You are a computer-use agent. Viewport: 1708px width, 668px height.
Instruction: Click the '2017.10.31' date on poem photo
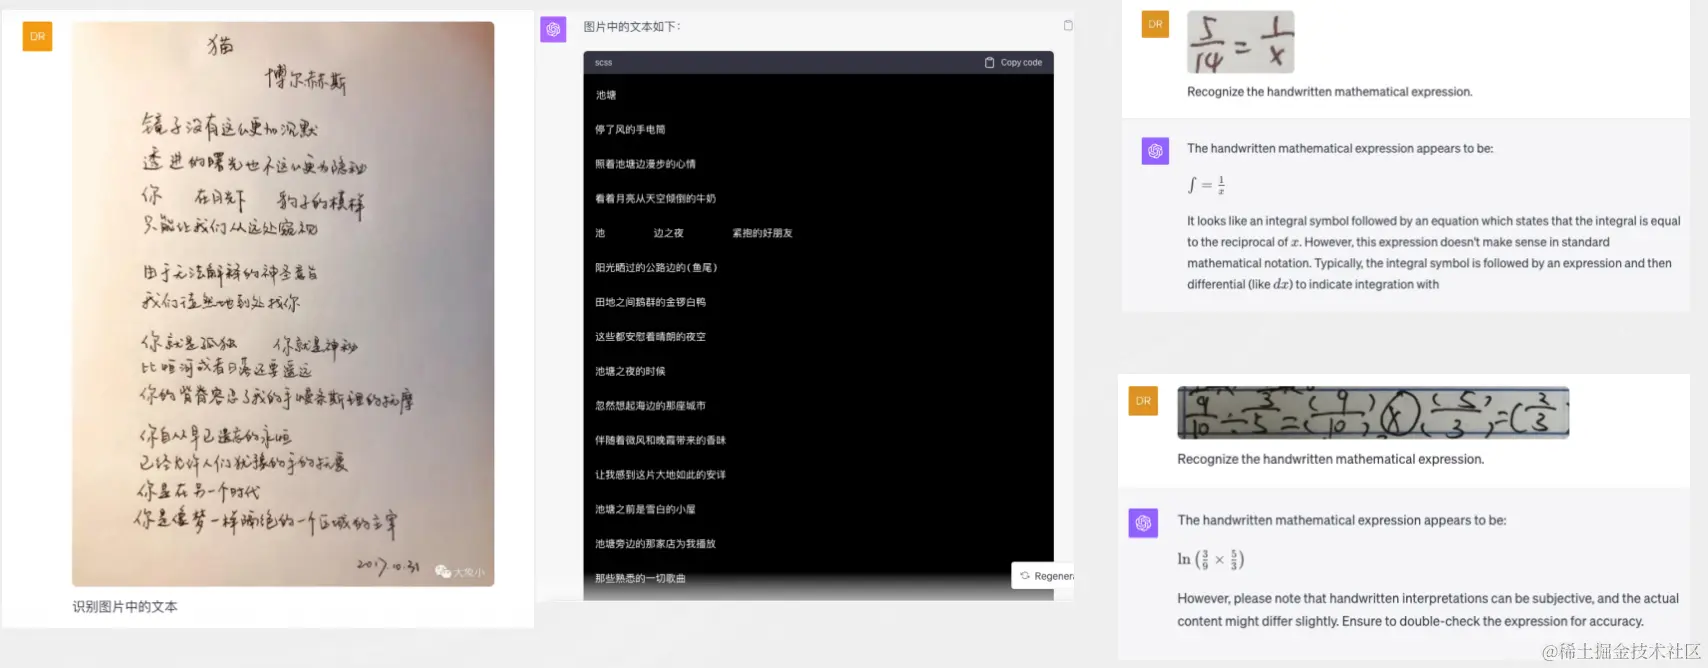tap(388, 566)
